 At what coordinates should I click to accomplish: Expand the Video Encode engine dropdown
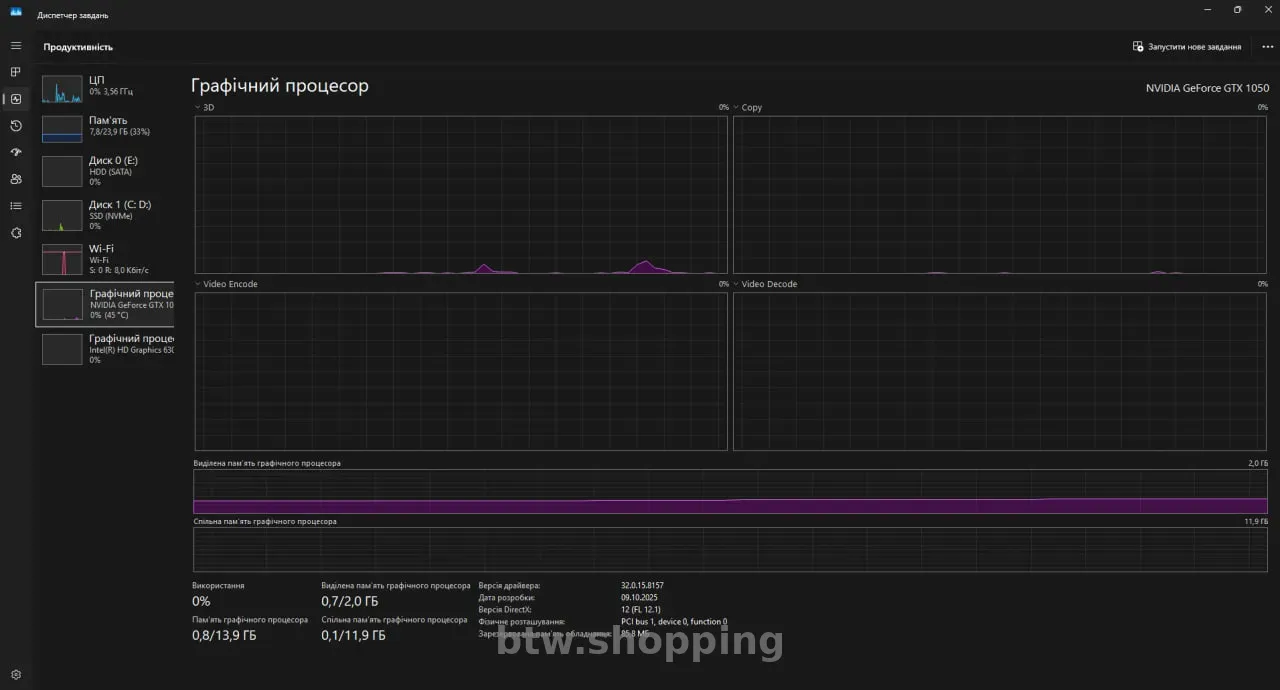click(198, 284)
